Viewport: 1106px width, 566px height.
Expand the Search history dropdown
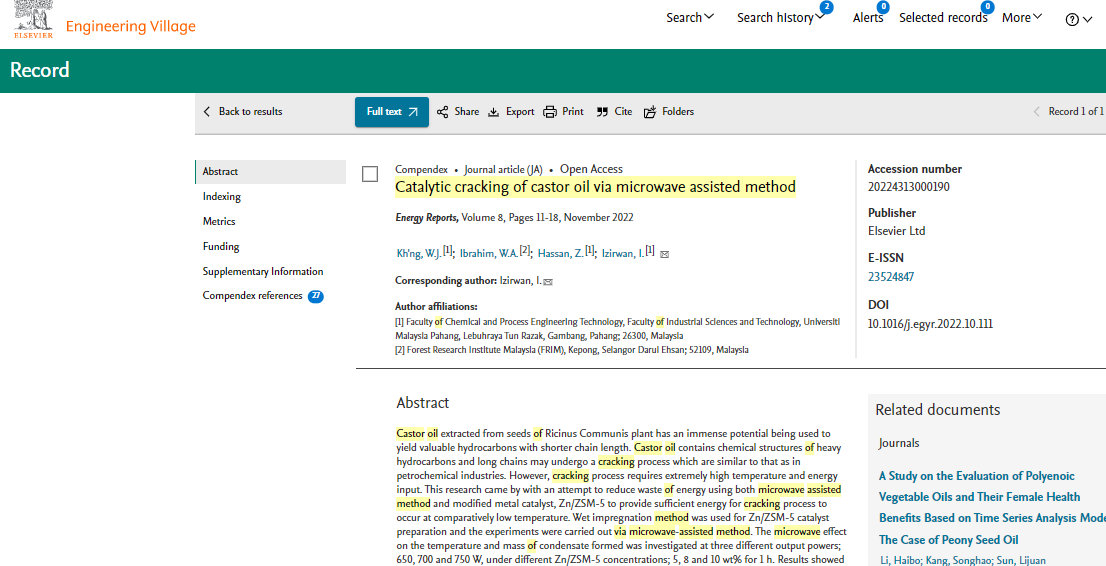point(780,17)
